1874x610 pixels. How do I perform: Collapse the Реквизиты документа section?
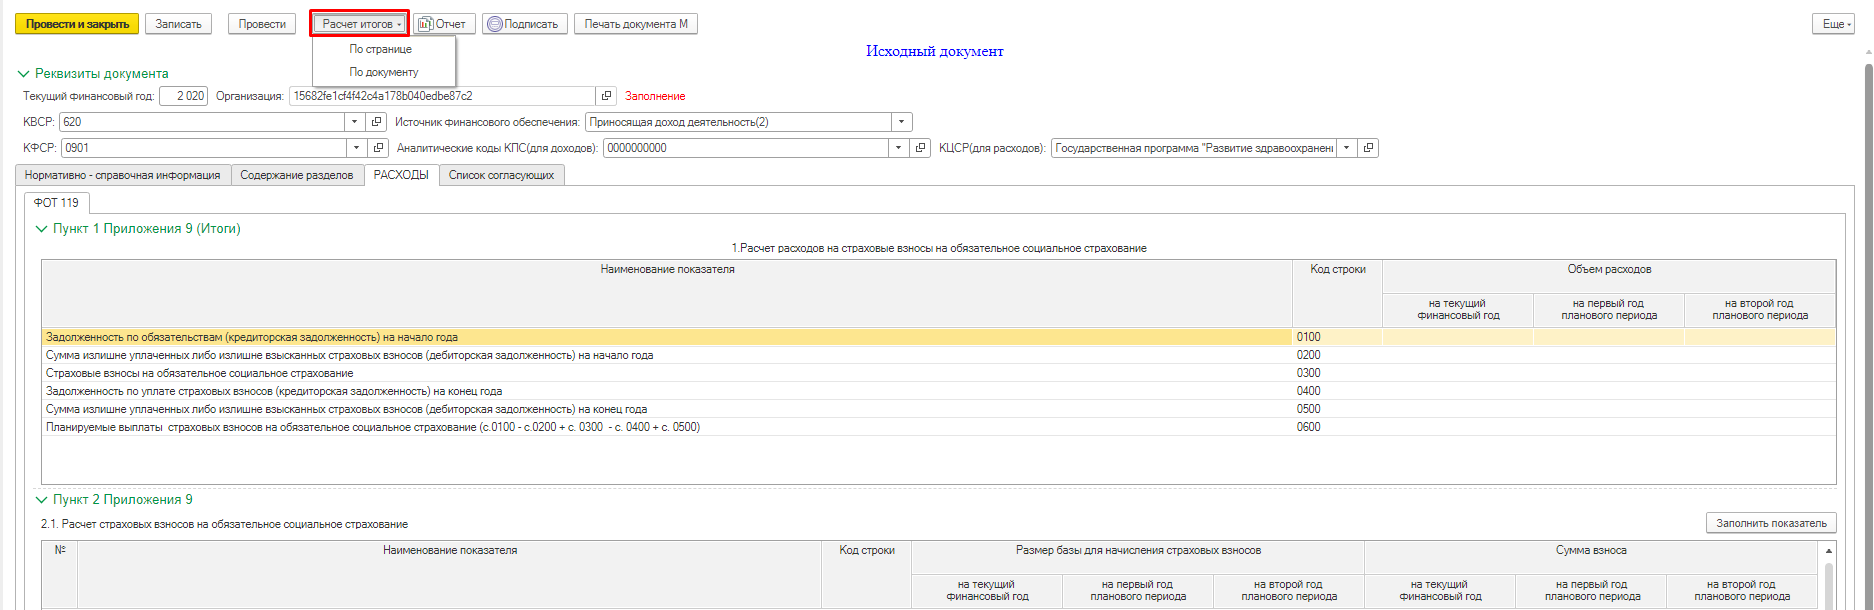(x=24, y=74)
